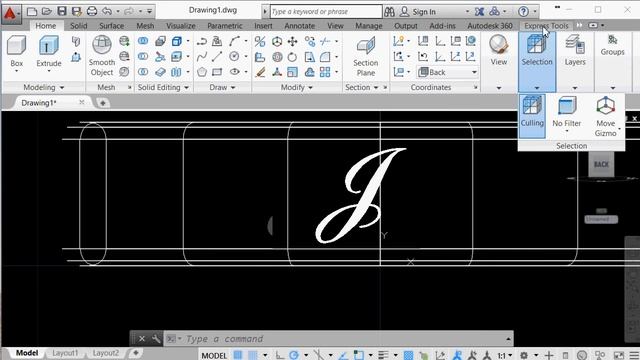Close the command line with X button
This screenshot has height=360, width=640.
tap(142, 339)
